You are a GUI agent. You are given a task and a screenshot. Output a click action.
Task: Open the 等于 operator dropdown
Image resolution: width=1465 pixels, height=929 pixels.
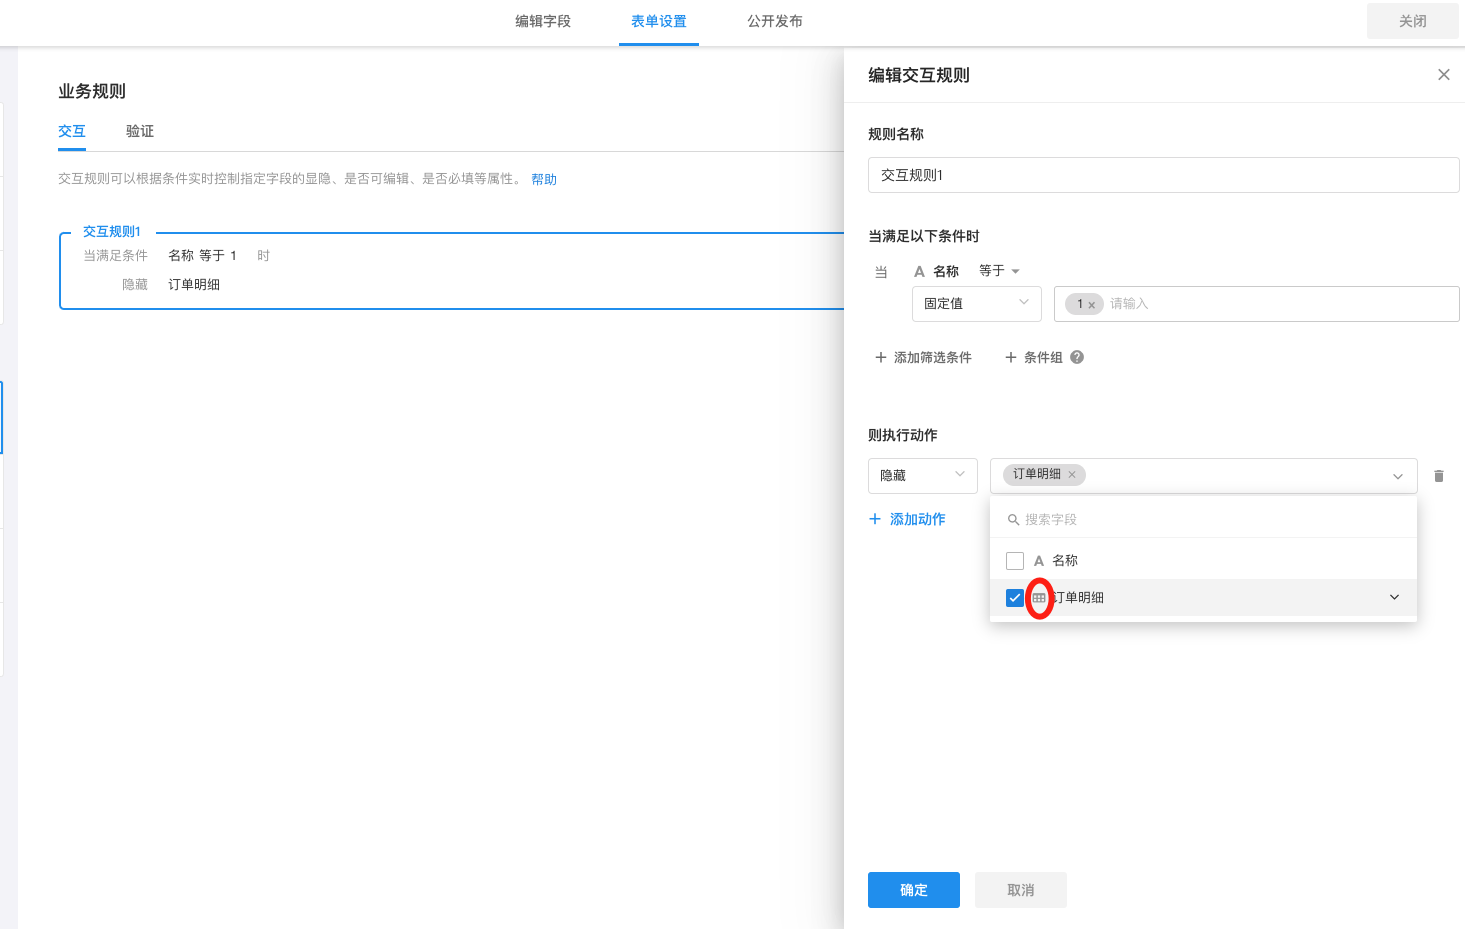(998, 271)
